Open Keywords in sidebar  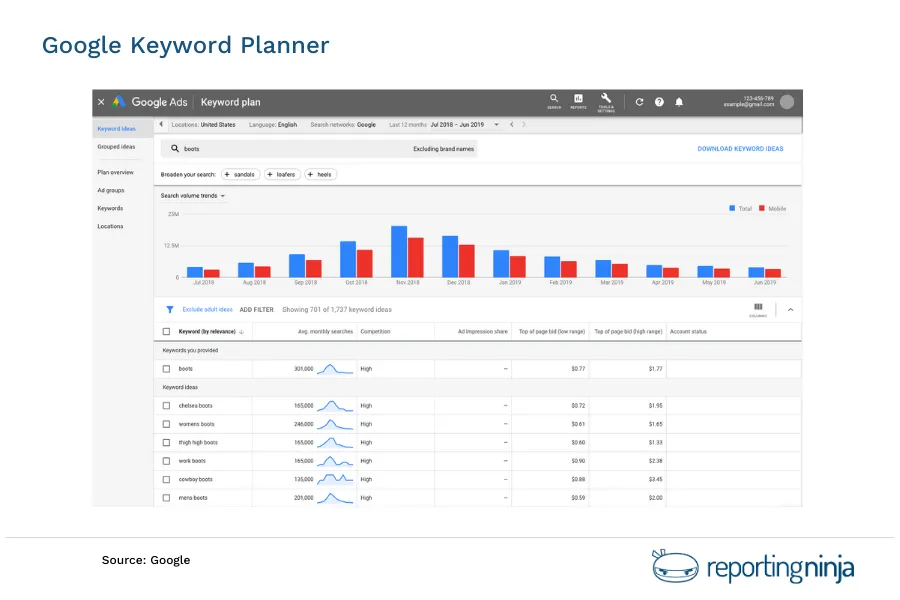point(110,208)
